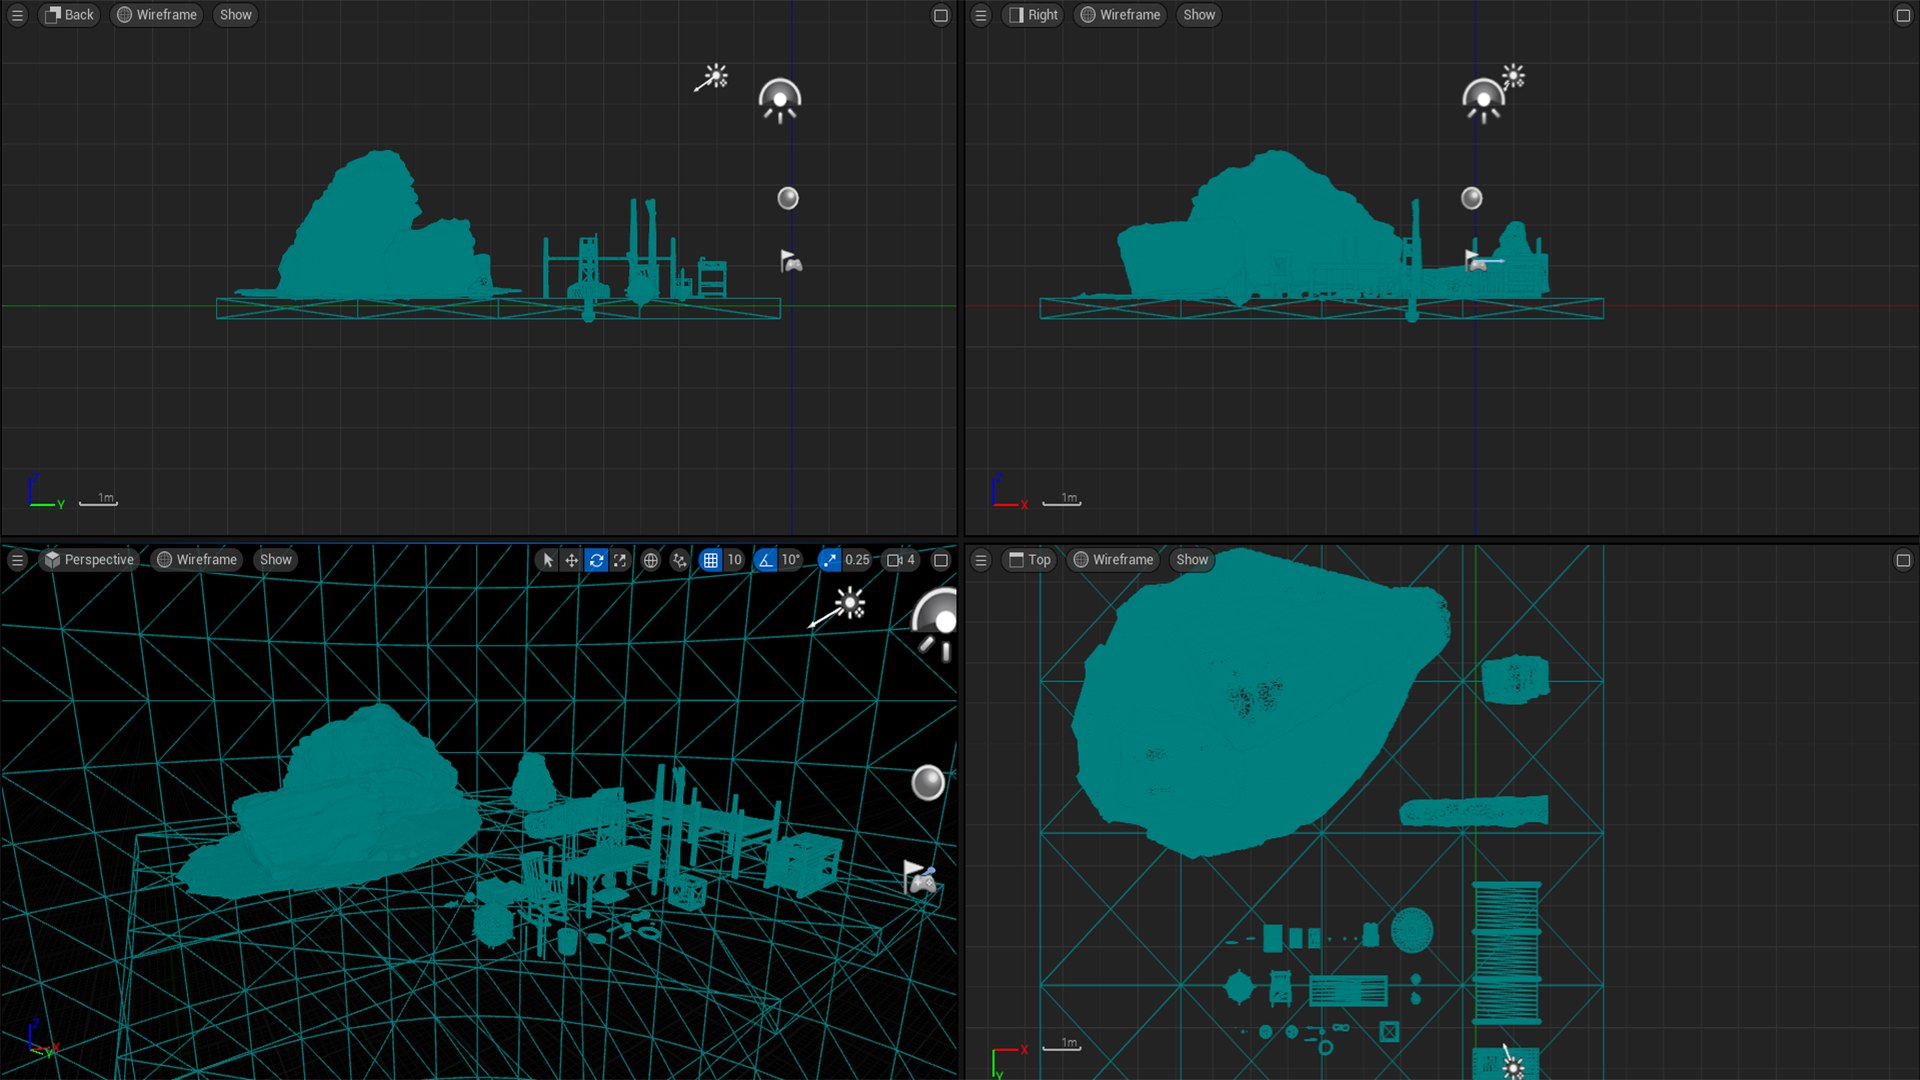Viewport: 1920px width, 1080px height.
Task: Change Wireframe view mode in Right viewport
Action: (x=1121, y=15)
